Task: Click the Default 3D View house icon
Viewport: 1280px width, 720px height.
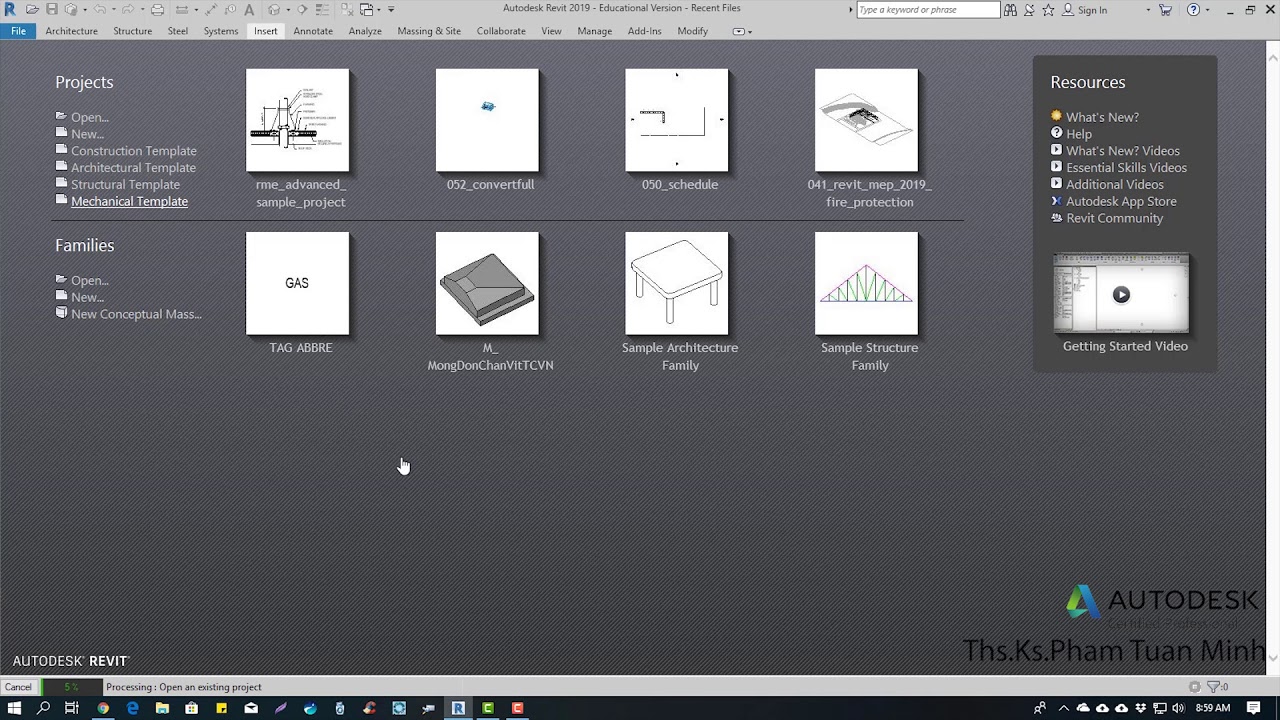Action: point(273,10)
